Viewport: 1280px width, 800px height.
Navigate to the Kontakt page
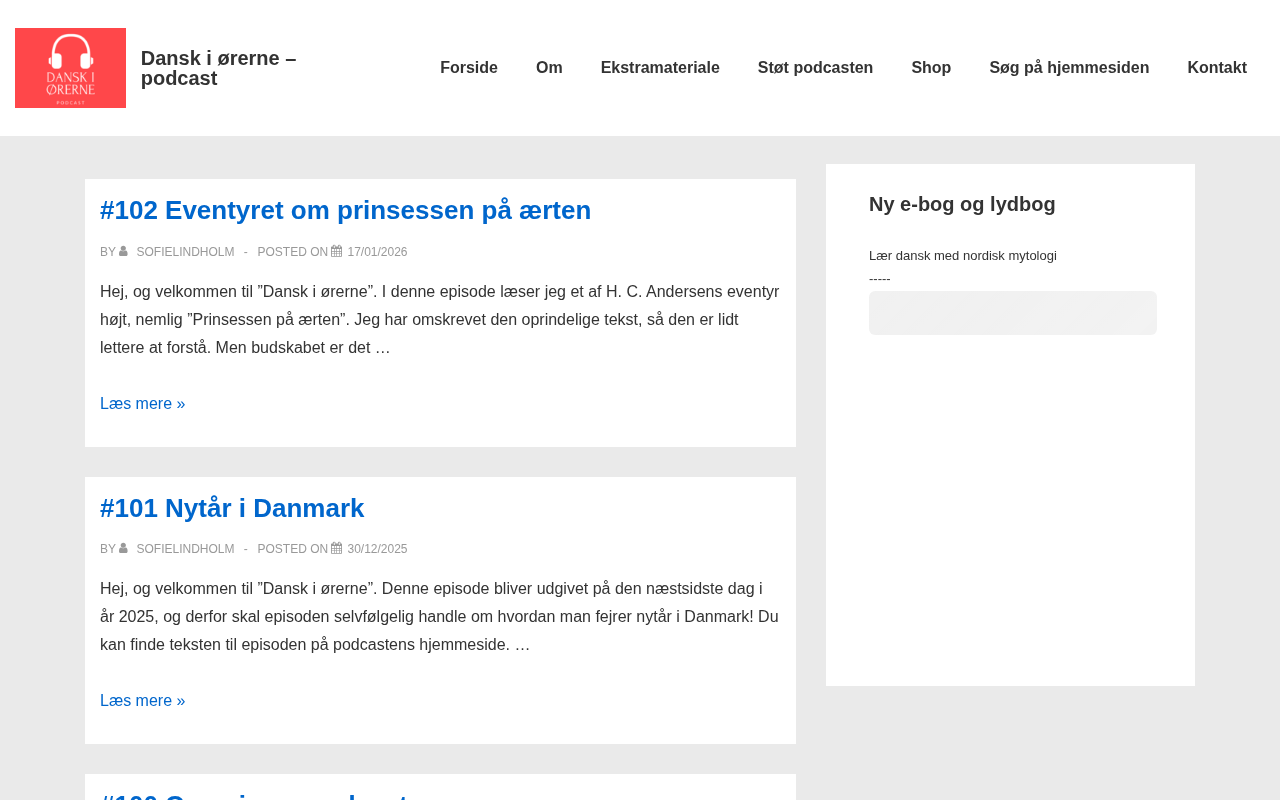coord(1217,68)
